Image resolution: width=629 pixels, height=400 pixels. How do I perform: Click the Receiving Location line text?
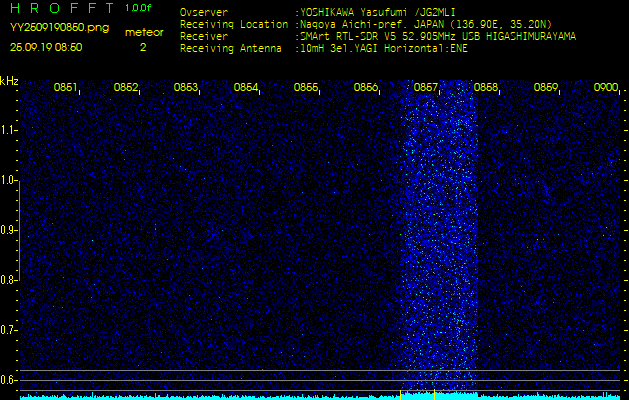[366, 24]
